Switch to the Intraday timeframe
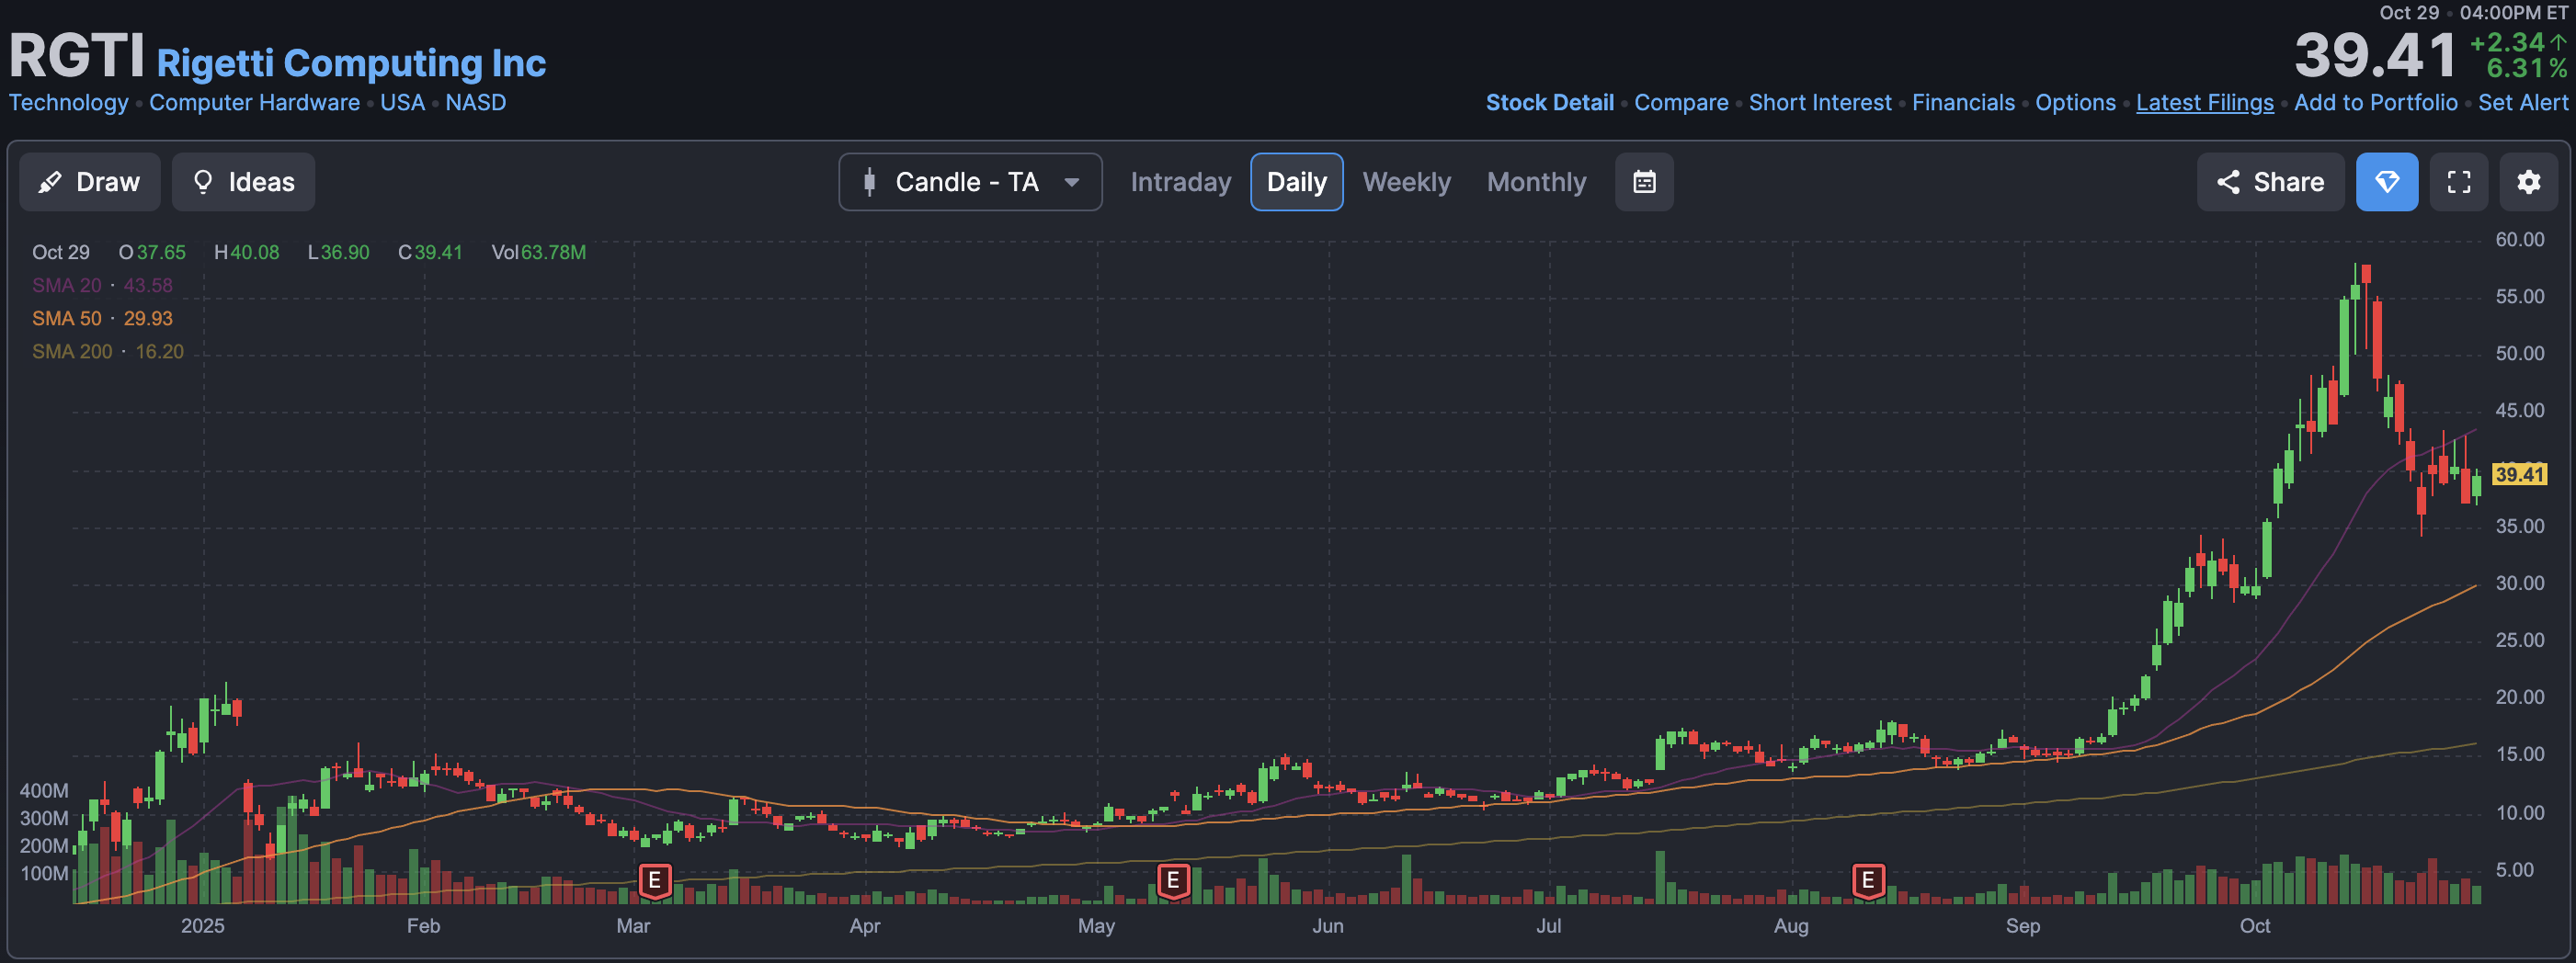Screen dimensions: 2576x963 pyautogui.click(x=1180, y=182)
